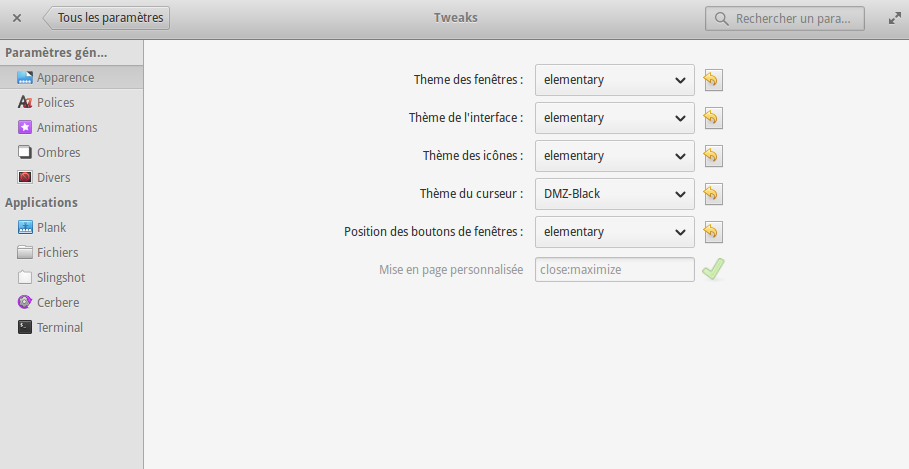
Task: Reset the Thème du curseur setting
Action: (713, 194)
